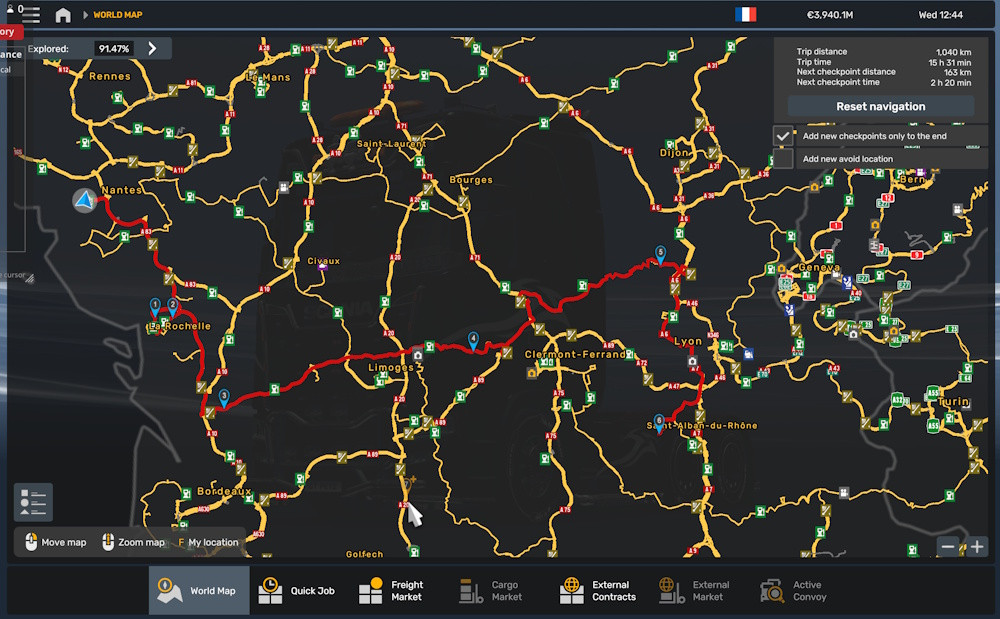The height and width of the screenshot is (619, 1000).
Task: Open the Quick Job tab
Action: (x=299, y=590)
